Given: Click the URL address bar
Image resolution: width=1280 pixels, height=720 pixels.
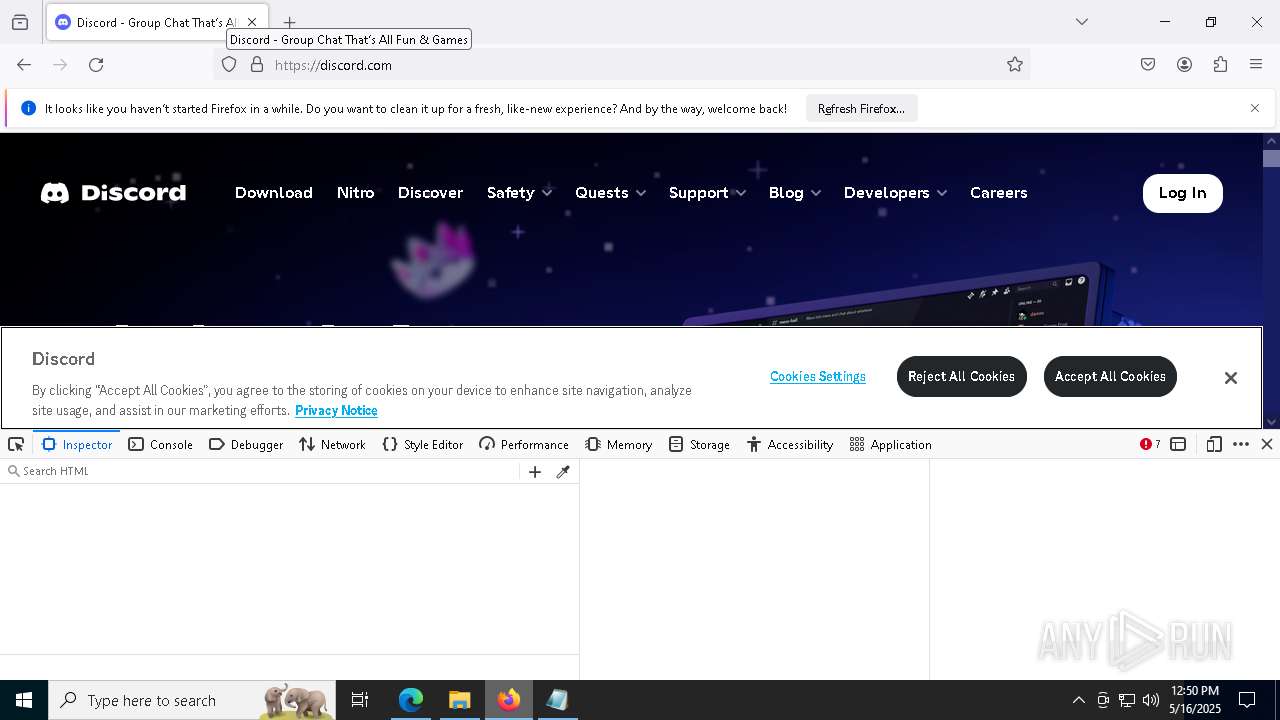Looking at the screenshot, I should 620,65.
